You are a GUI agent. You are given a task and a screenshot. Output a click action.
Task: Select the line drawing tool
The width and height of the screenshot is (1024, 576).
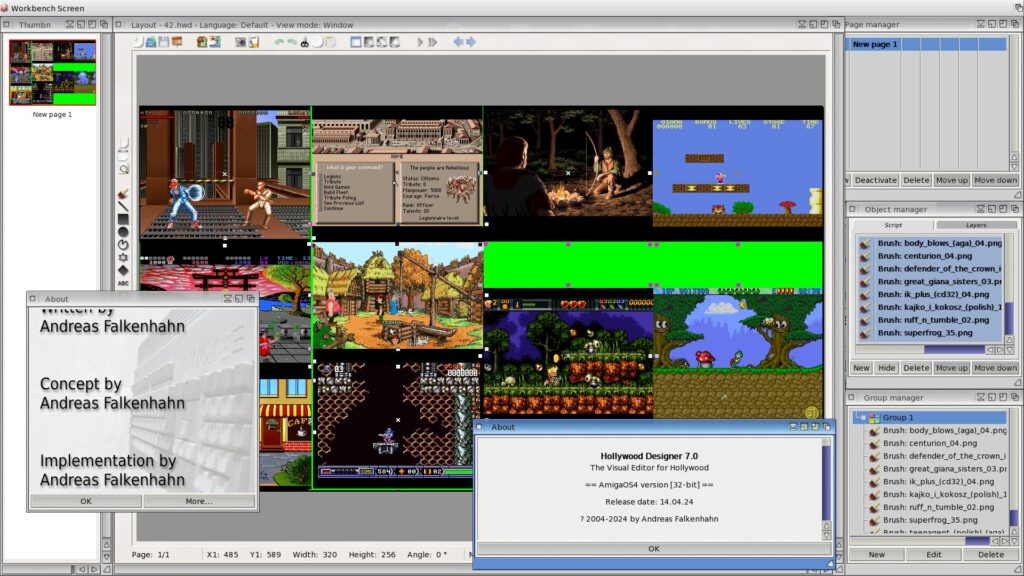click(x=123, y=206)
